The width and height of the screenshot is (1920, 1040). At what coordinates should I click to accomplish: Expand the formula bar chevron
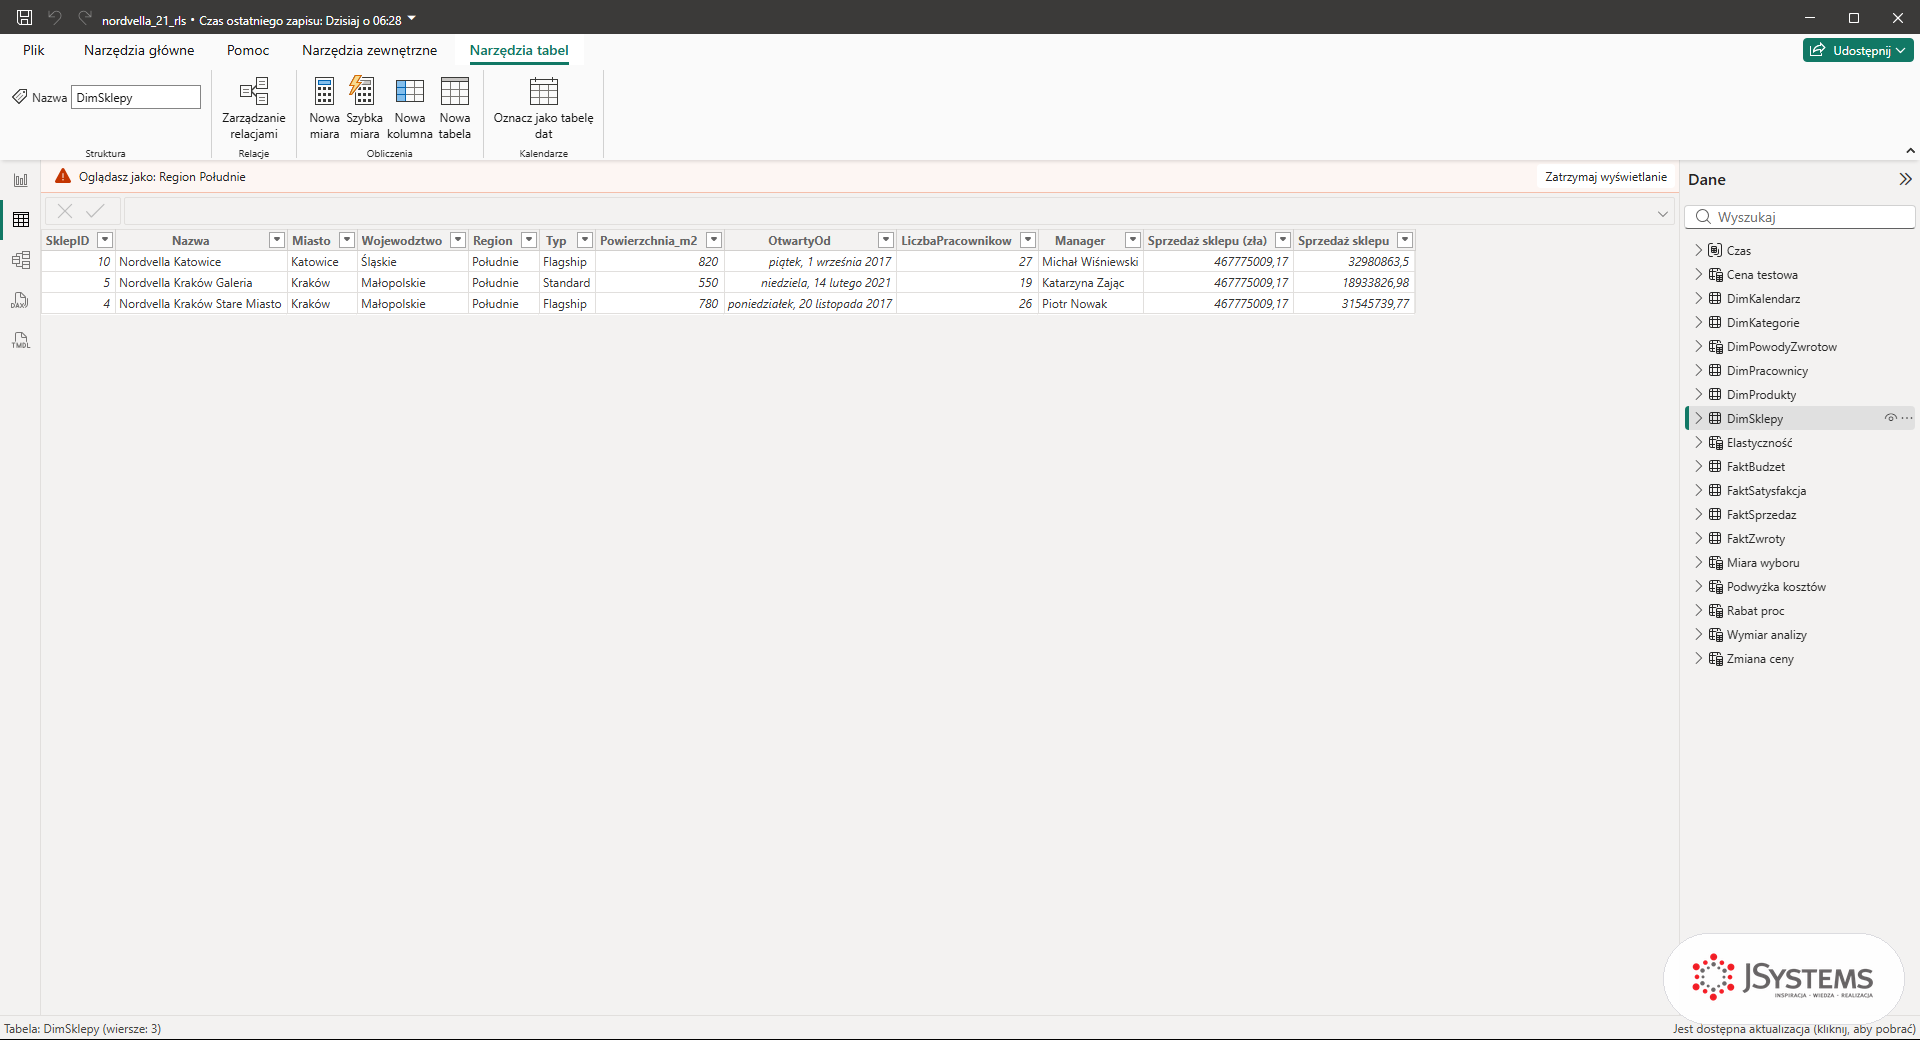click(x=1662, y=214)
